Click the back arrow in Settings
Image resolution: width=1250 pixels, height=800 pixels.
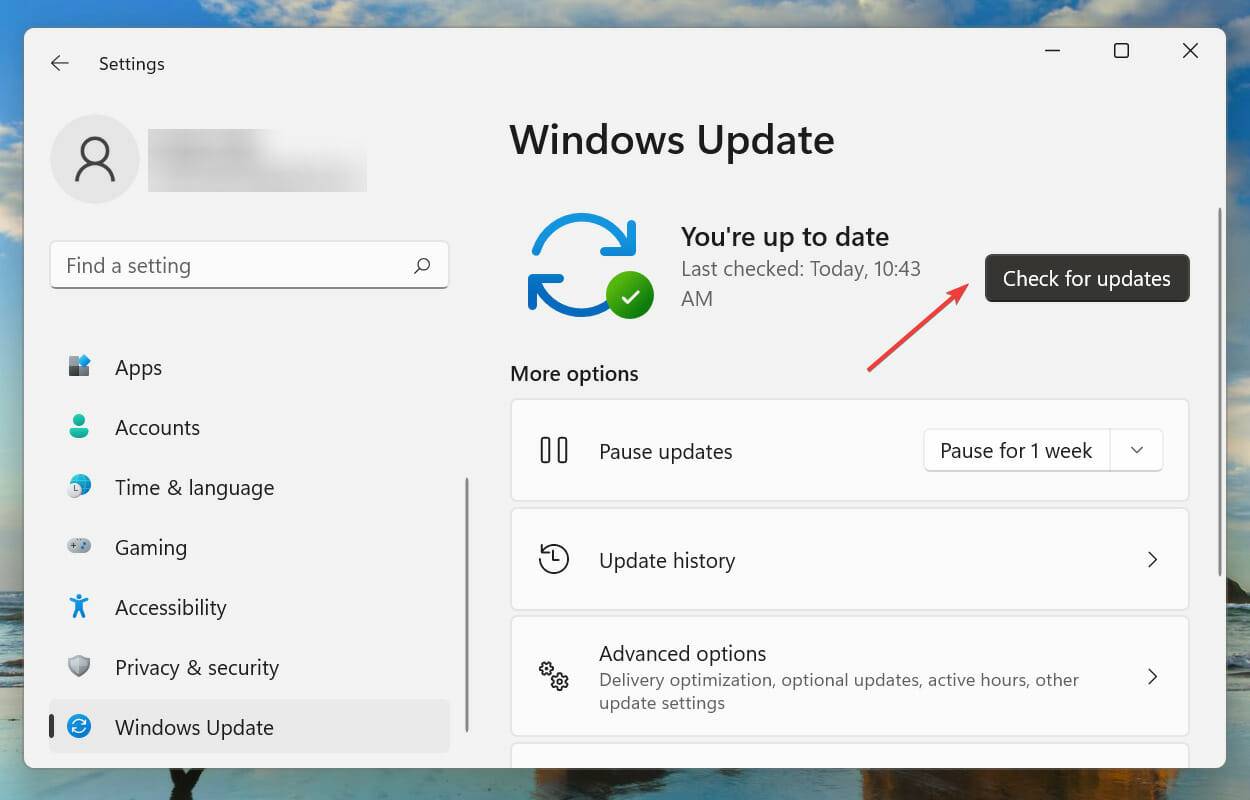pyautogui.click(x=59, y=63)
